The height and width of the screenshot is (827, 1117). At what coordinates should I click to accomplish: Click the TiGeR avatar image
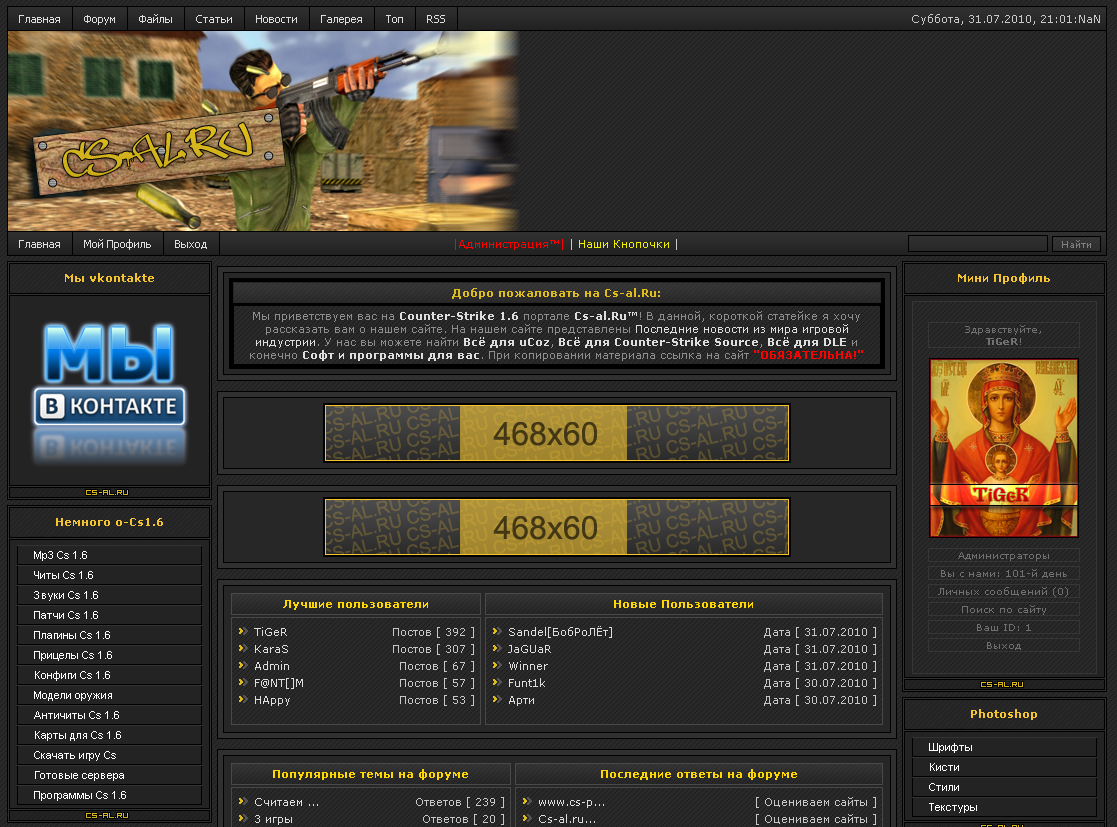(x=1004, y=447)
